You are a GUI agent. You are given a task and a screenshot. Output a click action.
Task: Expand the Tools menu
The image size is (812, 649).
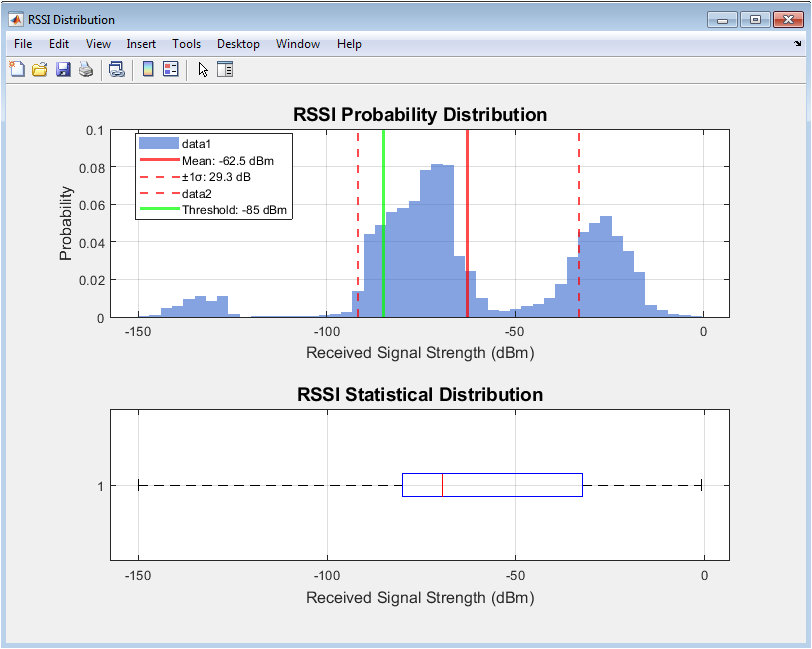186,44
